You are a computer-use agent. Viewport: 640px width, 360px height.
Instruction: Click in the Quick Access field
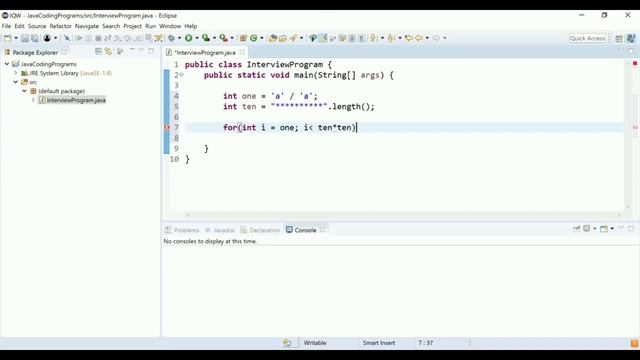click(587, 38)
